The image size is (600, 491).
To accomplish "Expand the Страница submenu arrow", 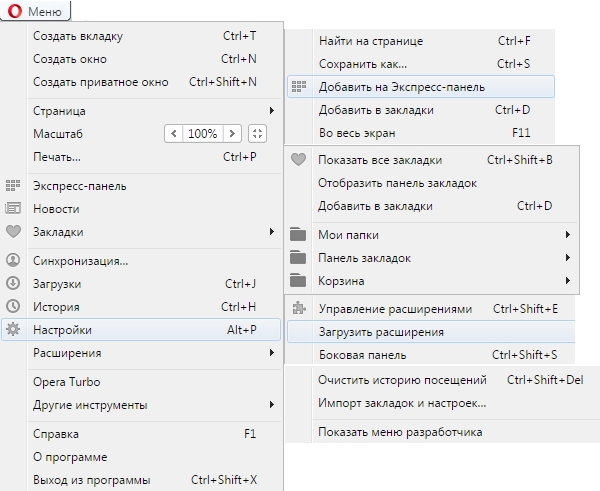I will pos(272,111).
